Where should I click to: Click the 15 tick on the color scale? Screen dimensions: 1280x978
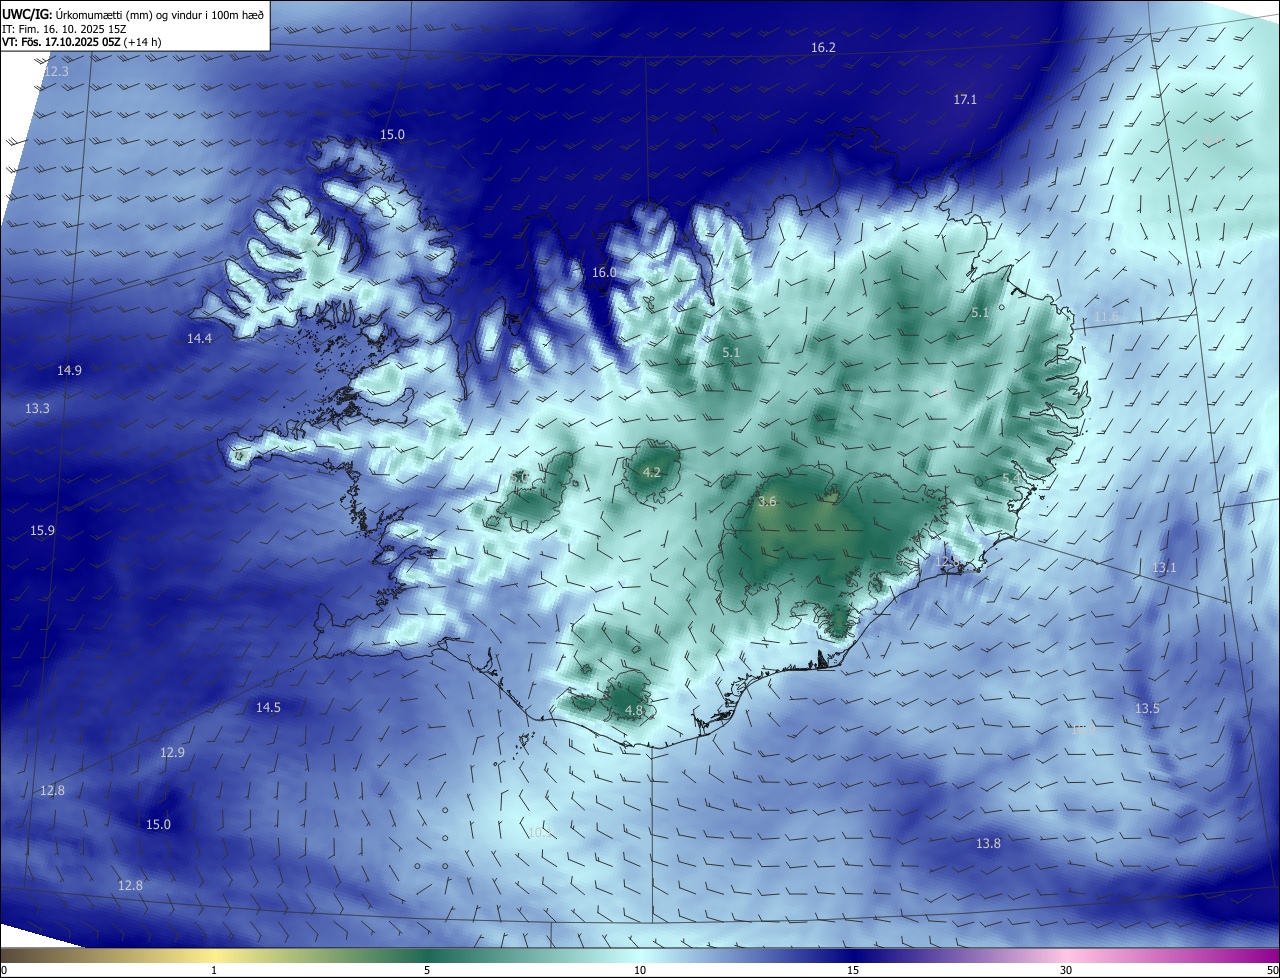853,971
